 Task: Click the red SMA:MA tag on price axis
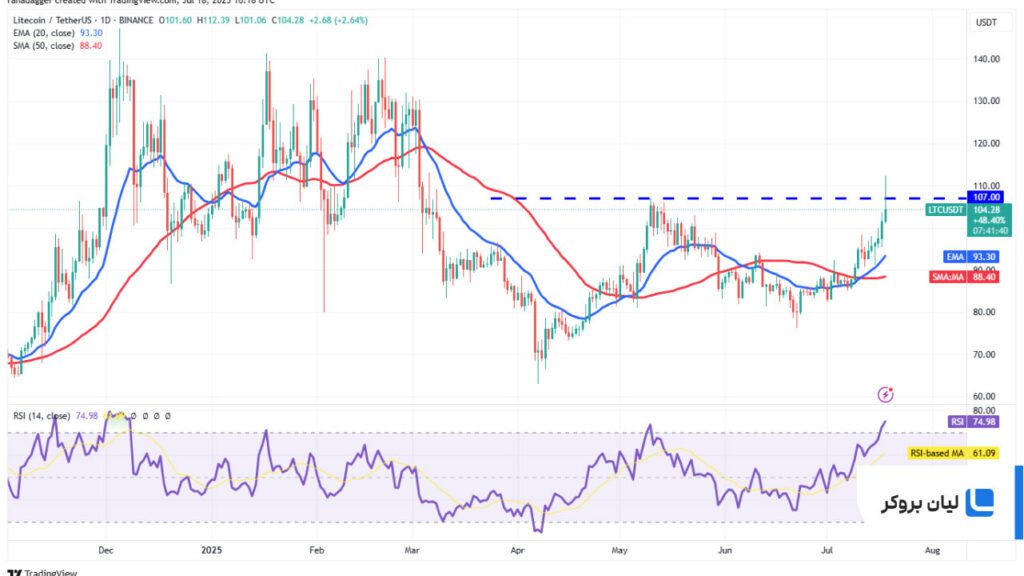click(x=948, y=277)
